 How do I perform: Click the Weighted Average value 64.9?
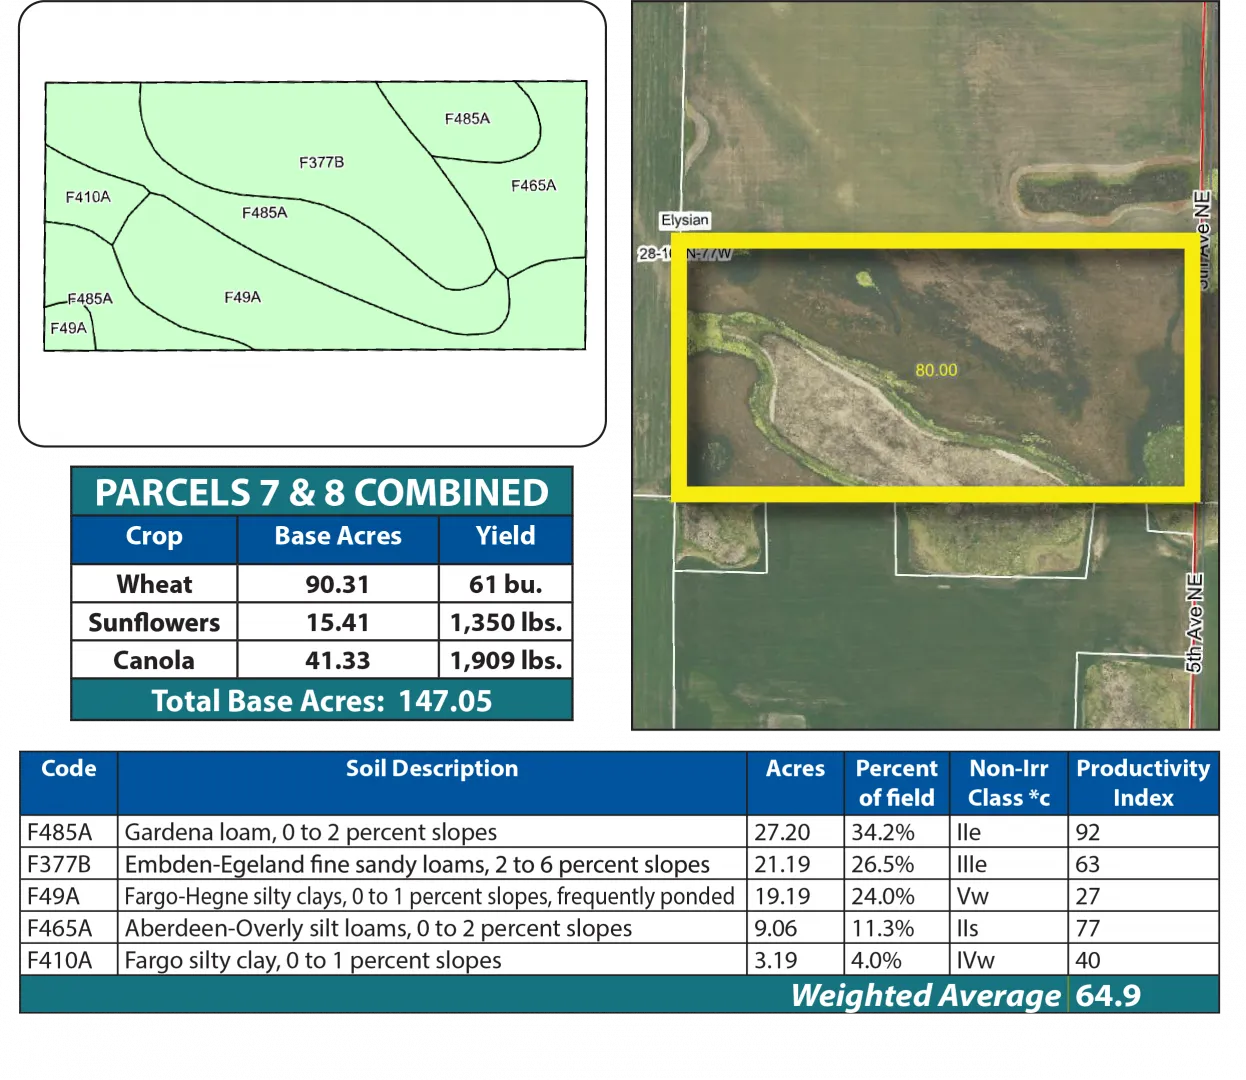click(x=1108, y=996)
